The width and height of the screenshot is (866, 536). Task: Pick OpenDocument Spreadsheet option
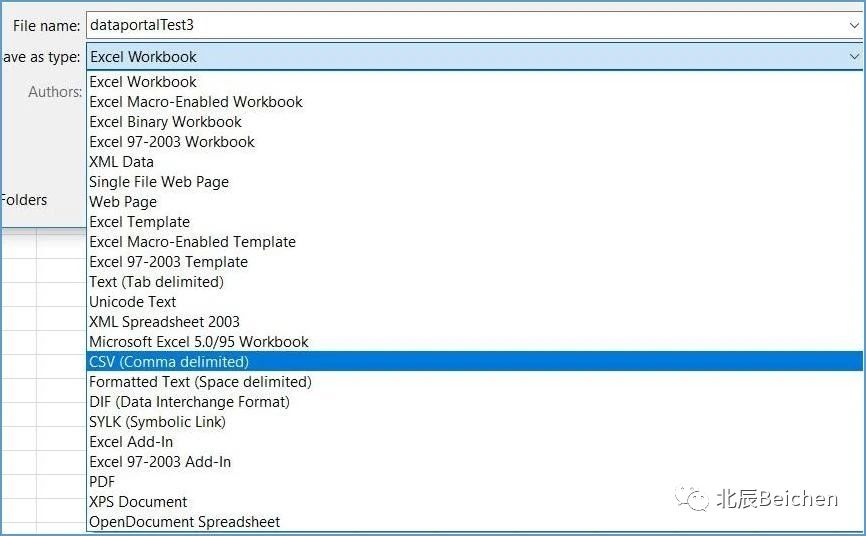click(x=184, y=522)
